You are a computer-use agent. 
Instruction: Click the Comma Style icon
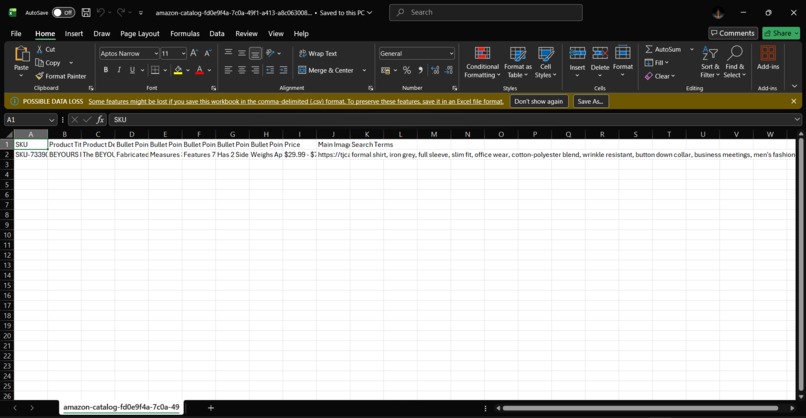[x=420, y=70]
